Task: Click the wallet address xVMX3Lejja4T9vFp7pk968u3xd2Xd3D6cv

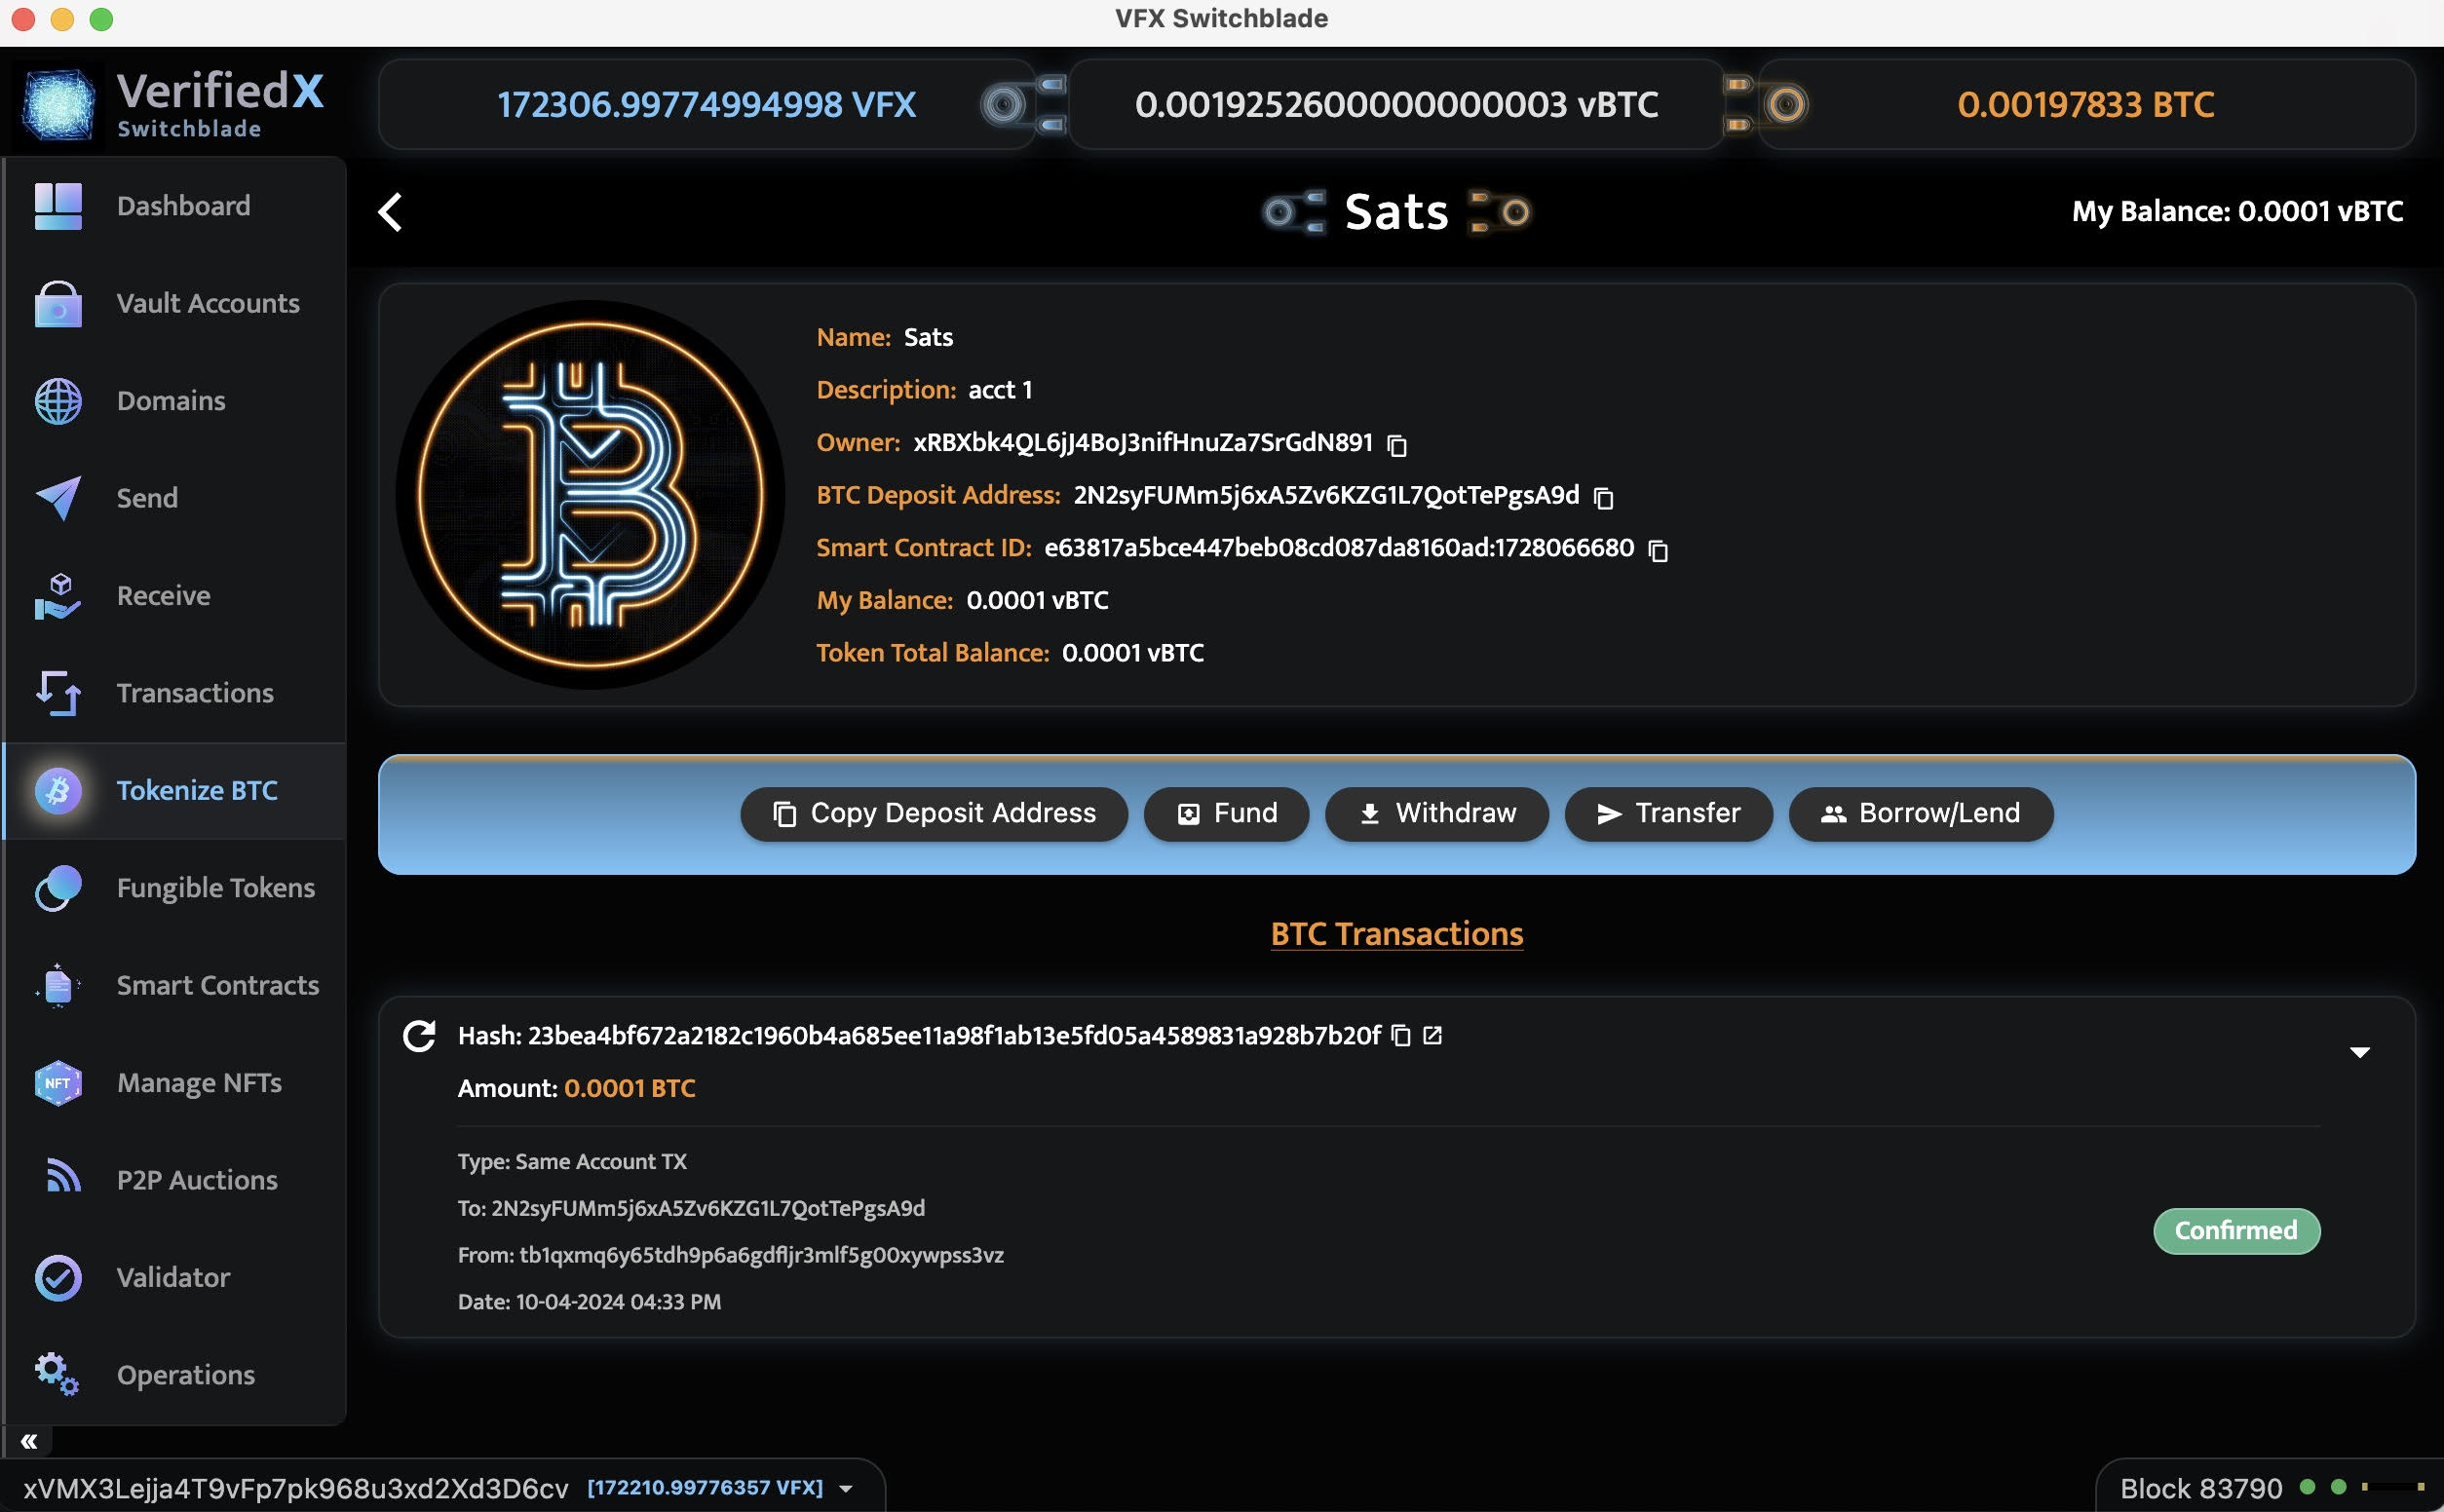Action: [296, 1489]
